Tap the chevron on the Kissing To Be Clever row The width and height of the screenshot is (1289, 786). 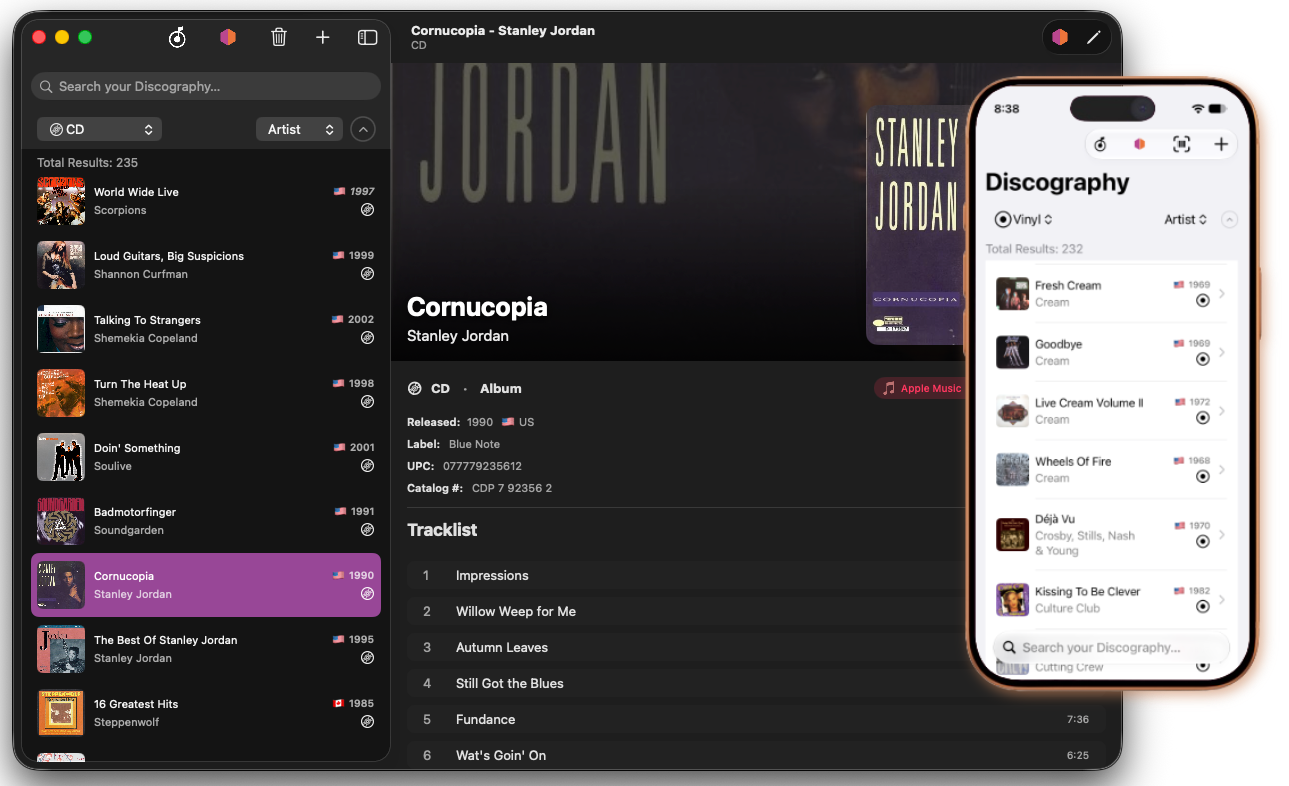1222,599
